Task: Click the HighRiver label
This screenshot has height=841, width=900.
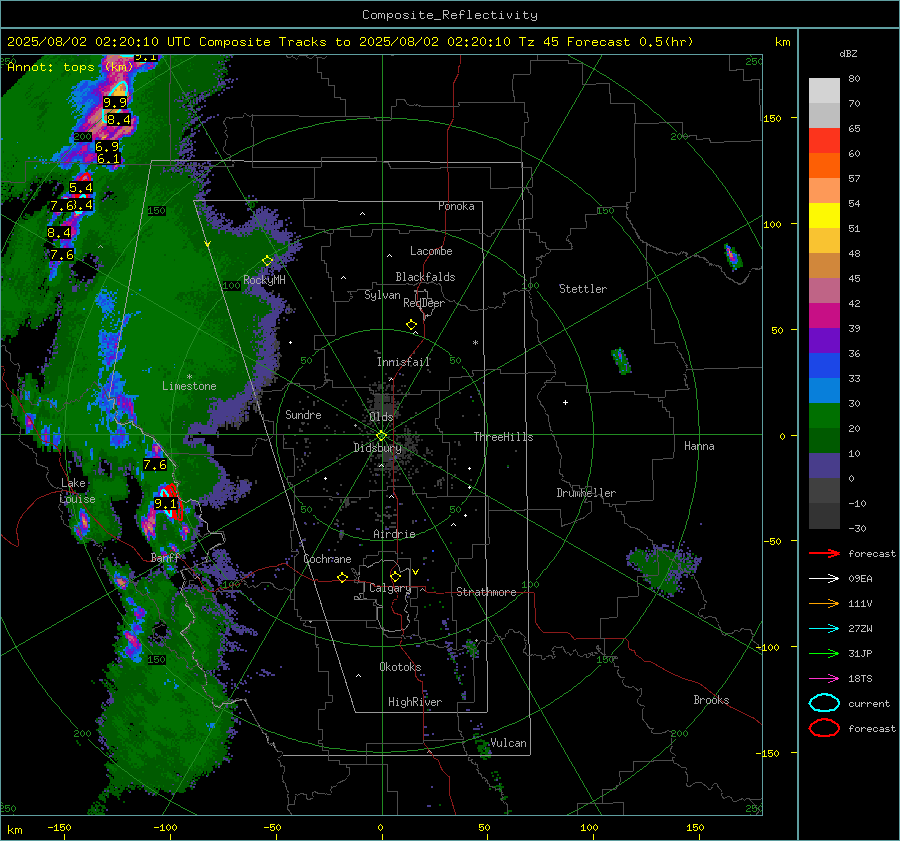Action: coord(415,702)
